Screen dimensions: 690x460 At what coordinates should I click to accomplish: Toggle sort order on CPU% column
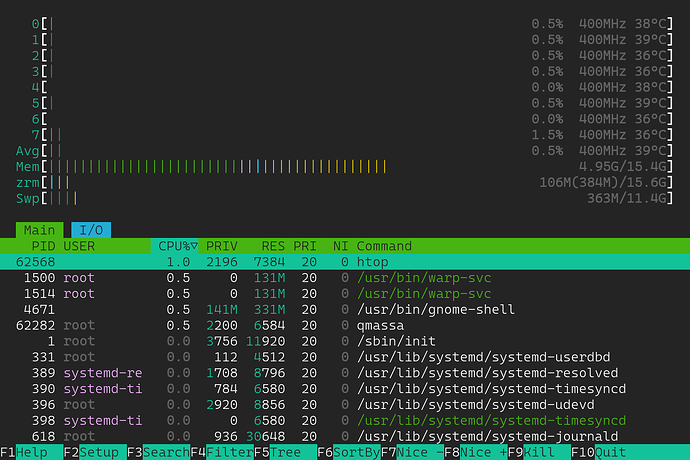coord(174,246)
